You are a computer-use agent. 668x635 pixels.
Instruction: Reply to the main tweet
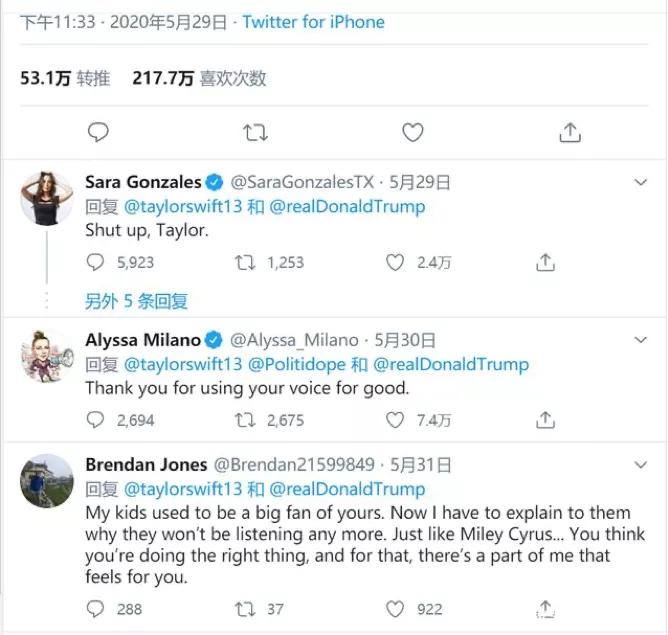[x=97, y=132]
